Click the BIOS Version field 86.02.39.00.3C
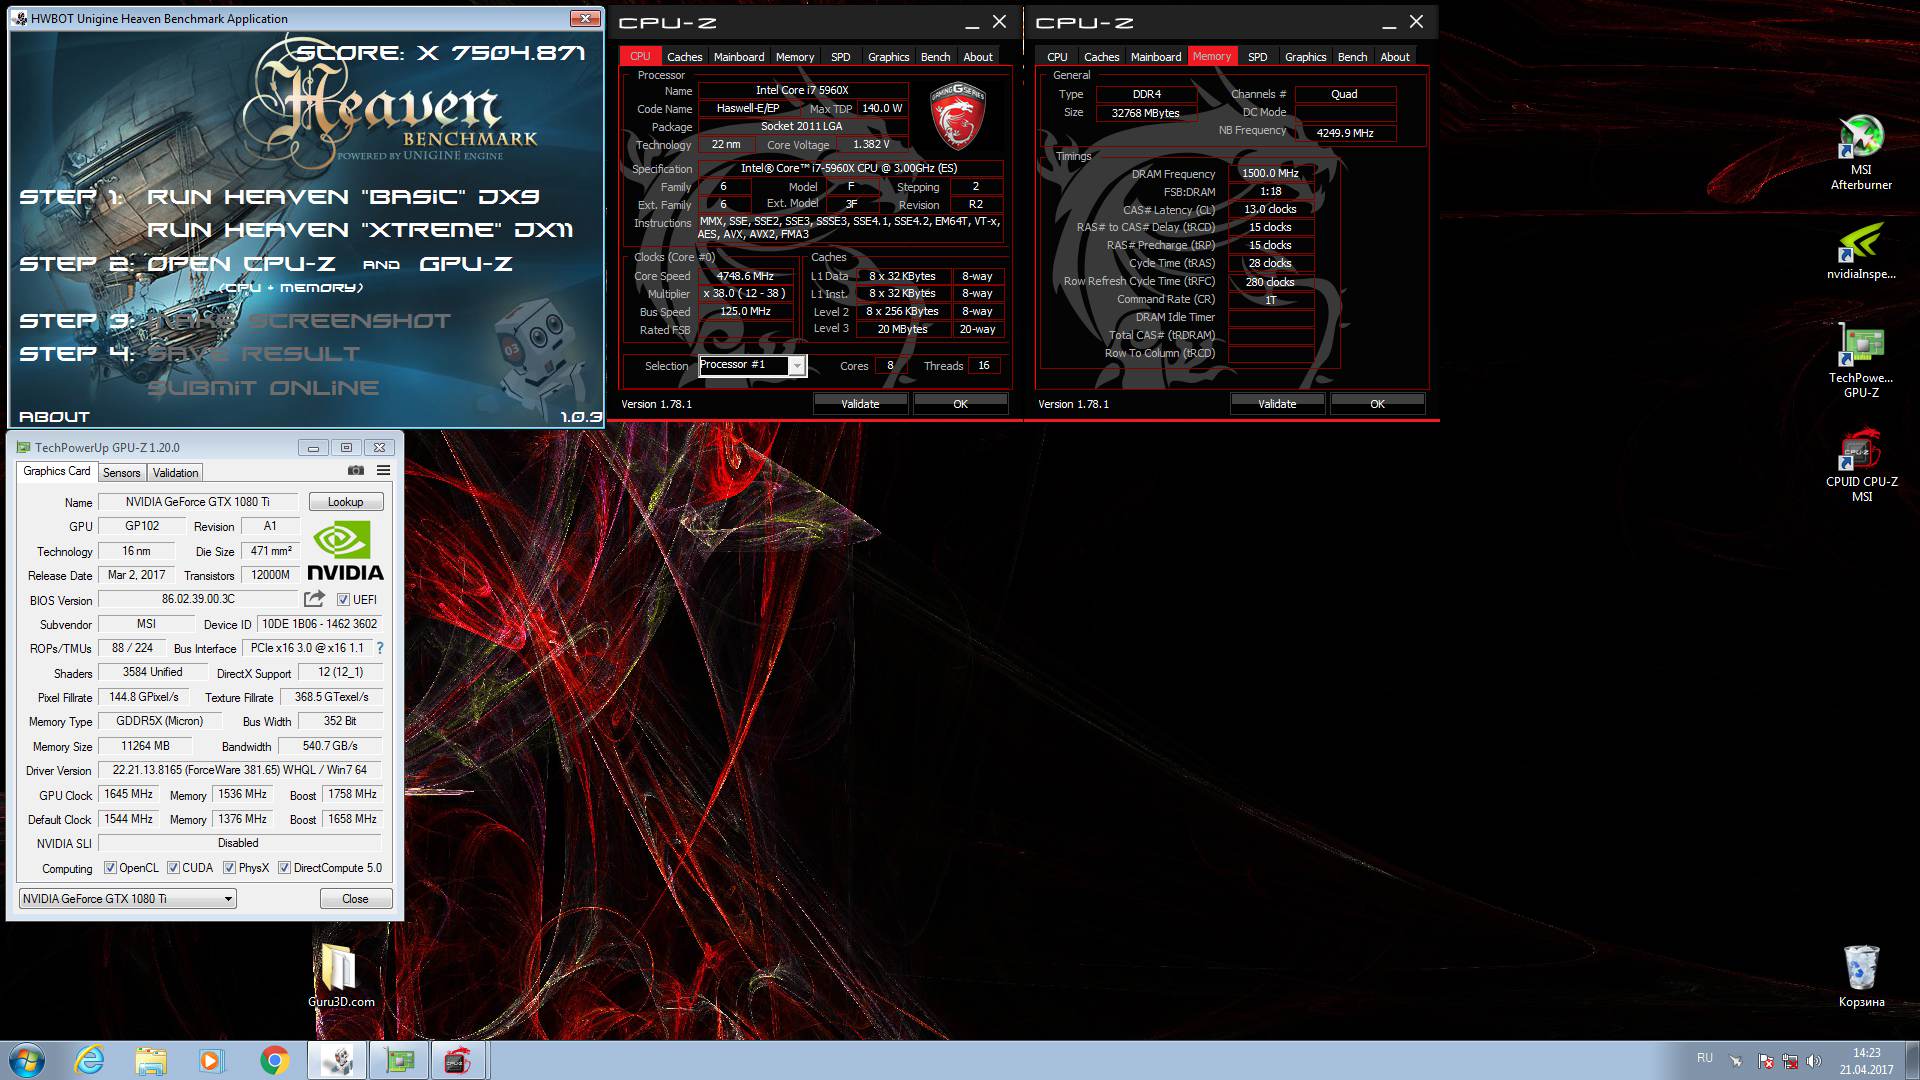1920x1080 pixels. point(198,599)
